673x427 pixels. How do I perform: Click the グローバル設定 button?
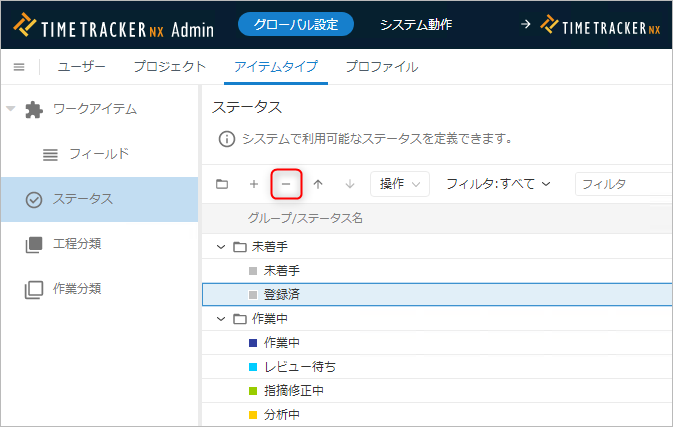[295, 25]
